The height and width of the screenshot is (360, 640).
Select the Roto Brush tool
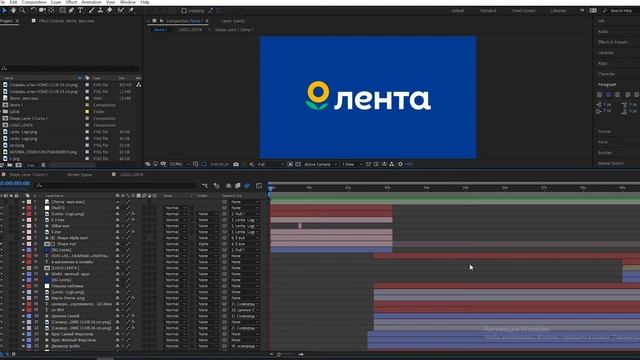(121, 11)
